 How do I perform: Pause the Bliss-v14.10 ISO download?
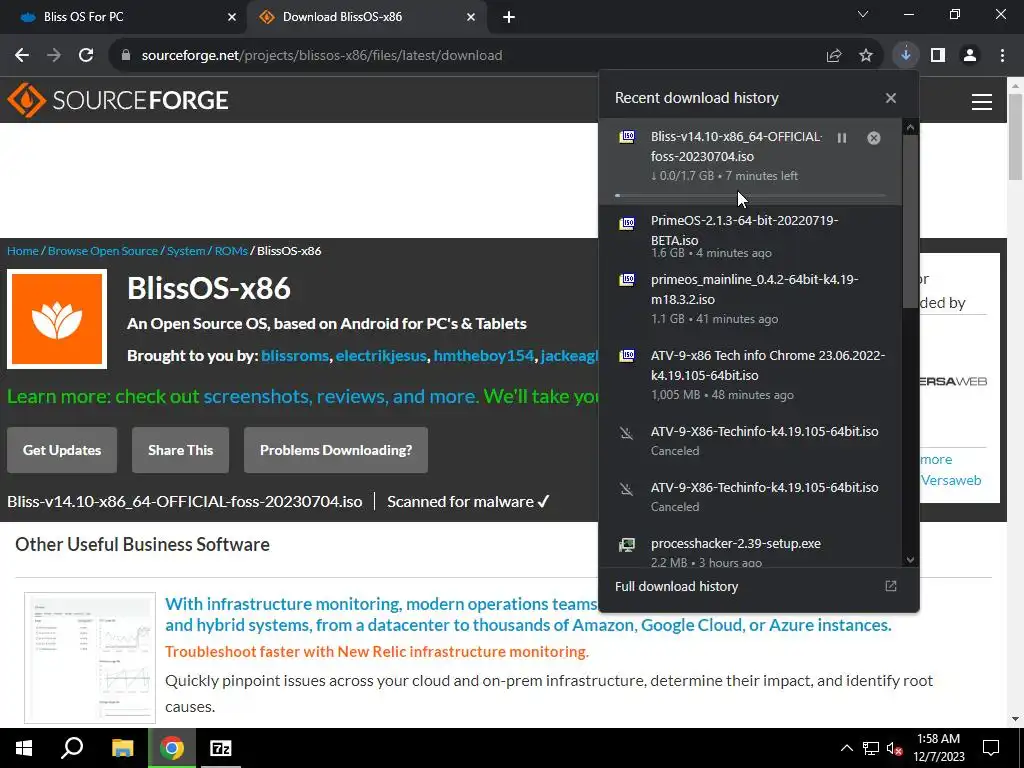pos(842,138)
